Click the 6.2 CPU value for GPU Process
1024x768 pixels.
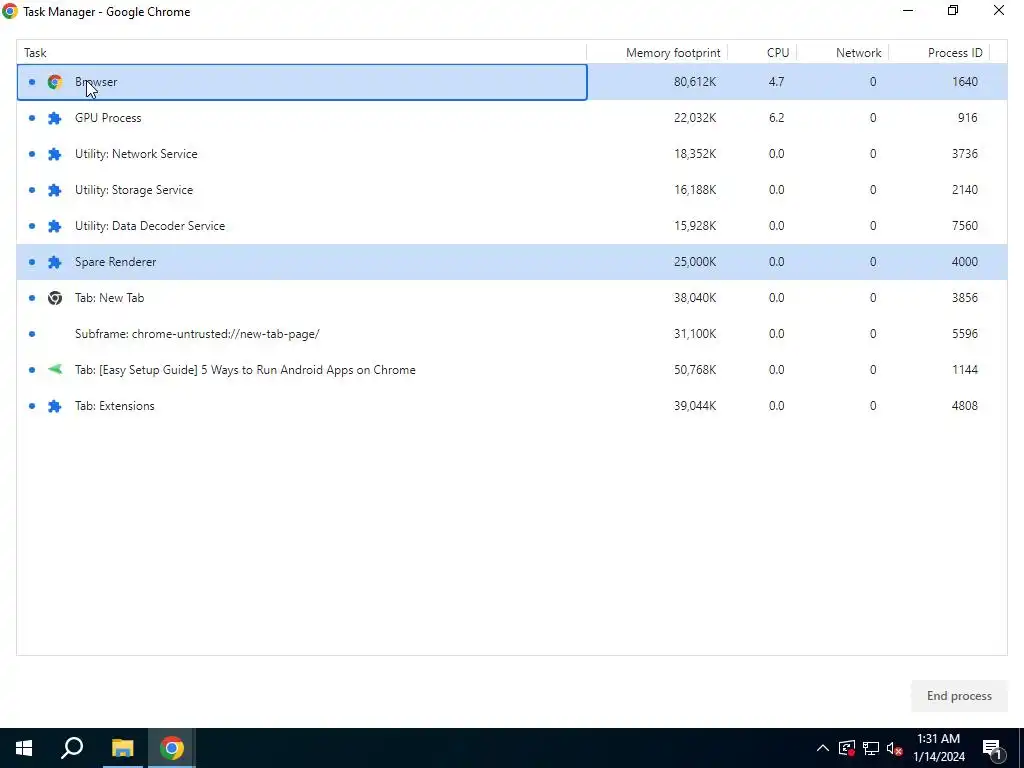[776, 118]
